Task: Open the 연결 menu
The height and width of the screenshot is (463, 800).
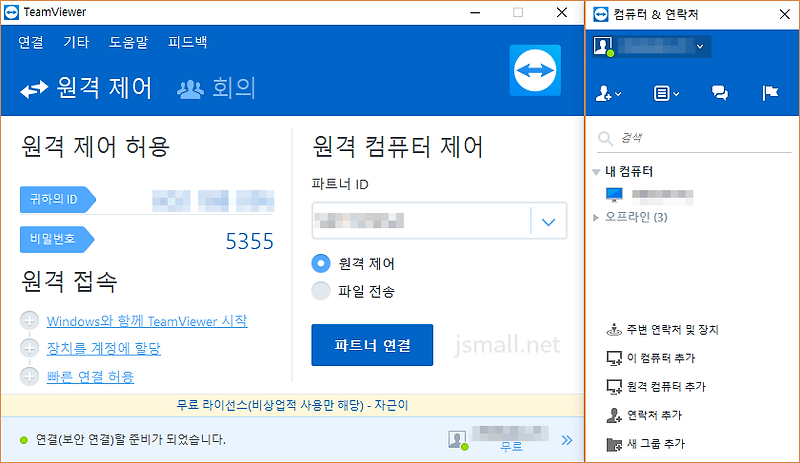Action: pyautogui.click(x=31, y=42)
